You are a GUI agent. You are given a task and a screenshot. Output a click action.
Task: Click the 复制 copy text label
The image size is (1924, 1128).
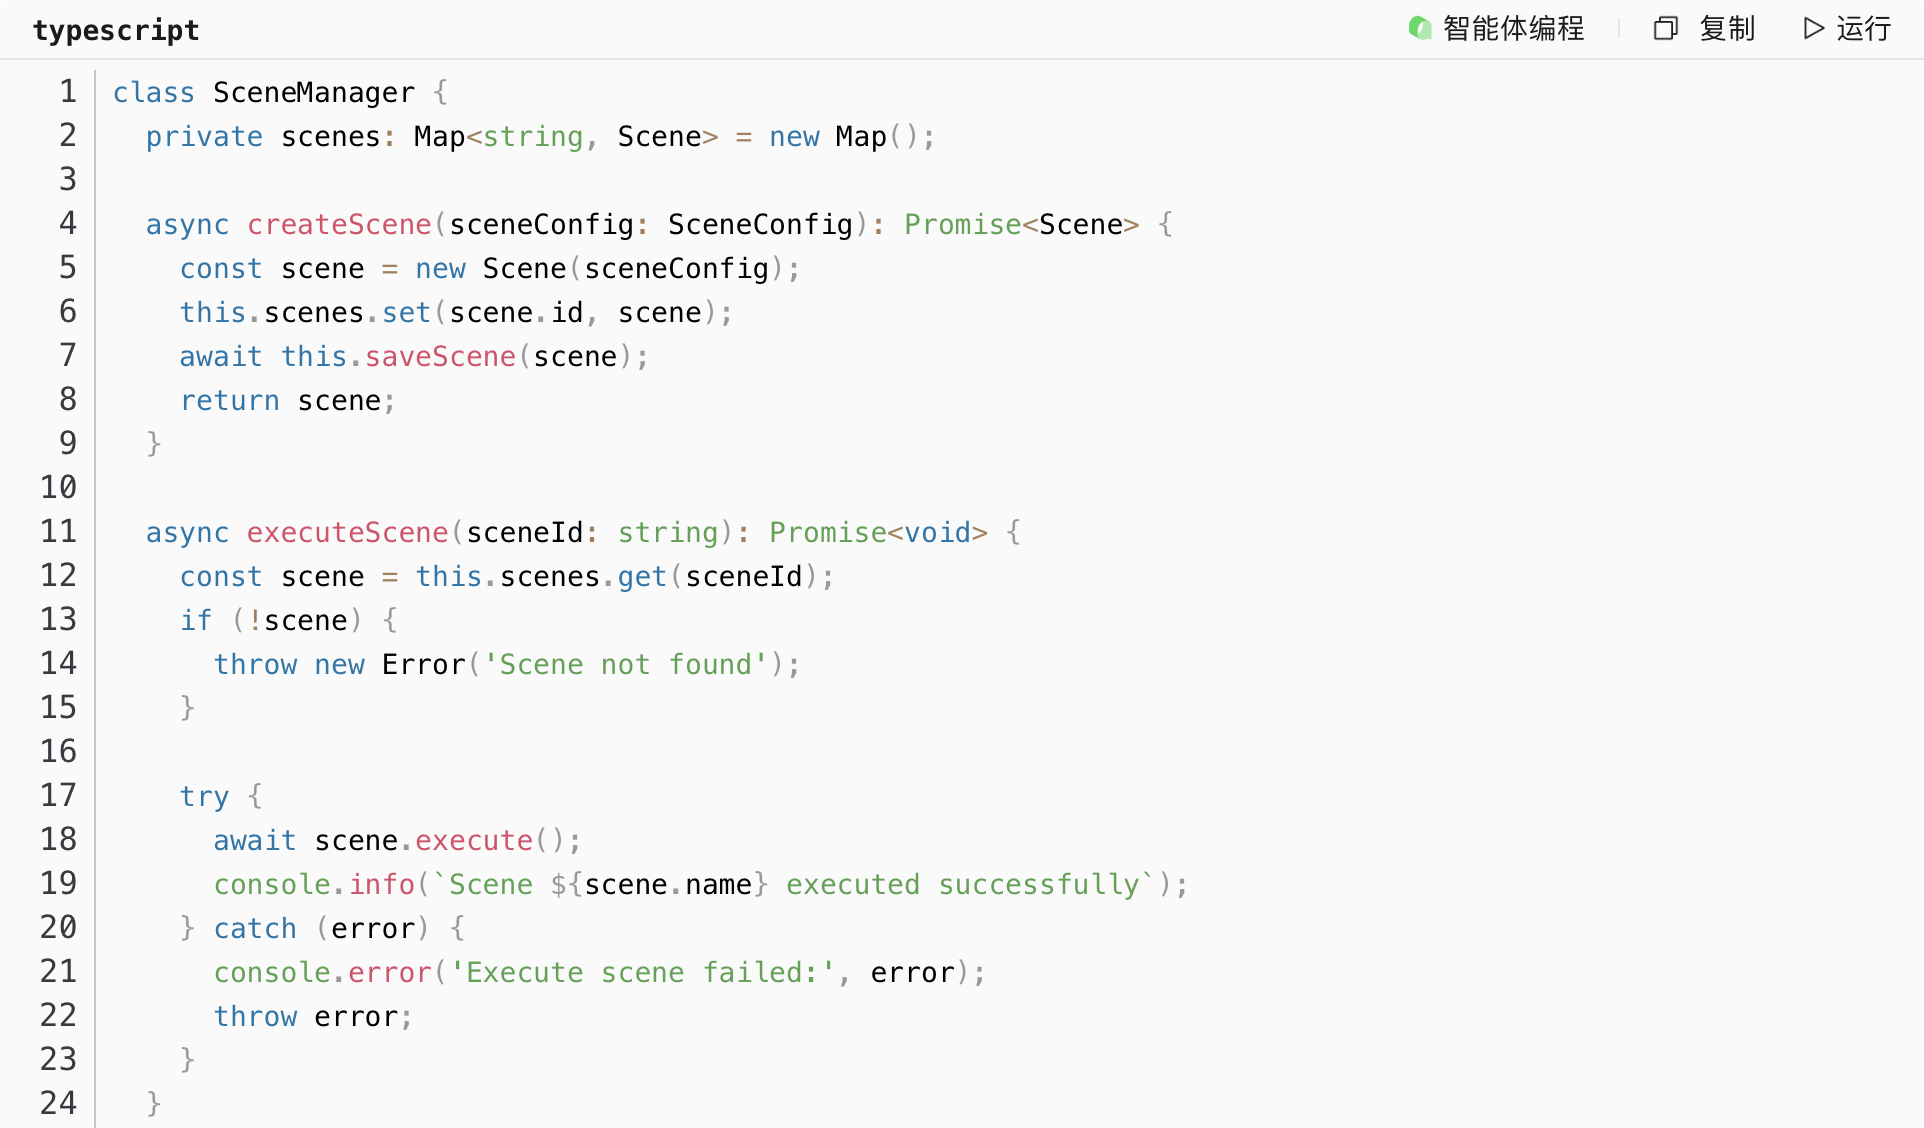[x=1727, y=28]
